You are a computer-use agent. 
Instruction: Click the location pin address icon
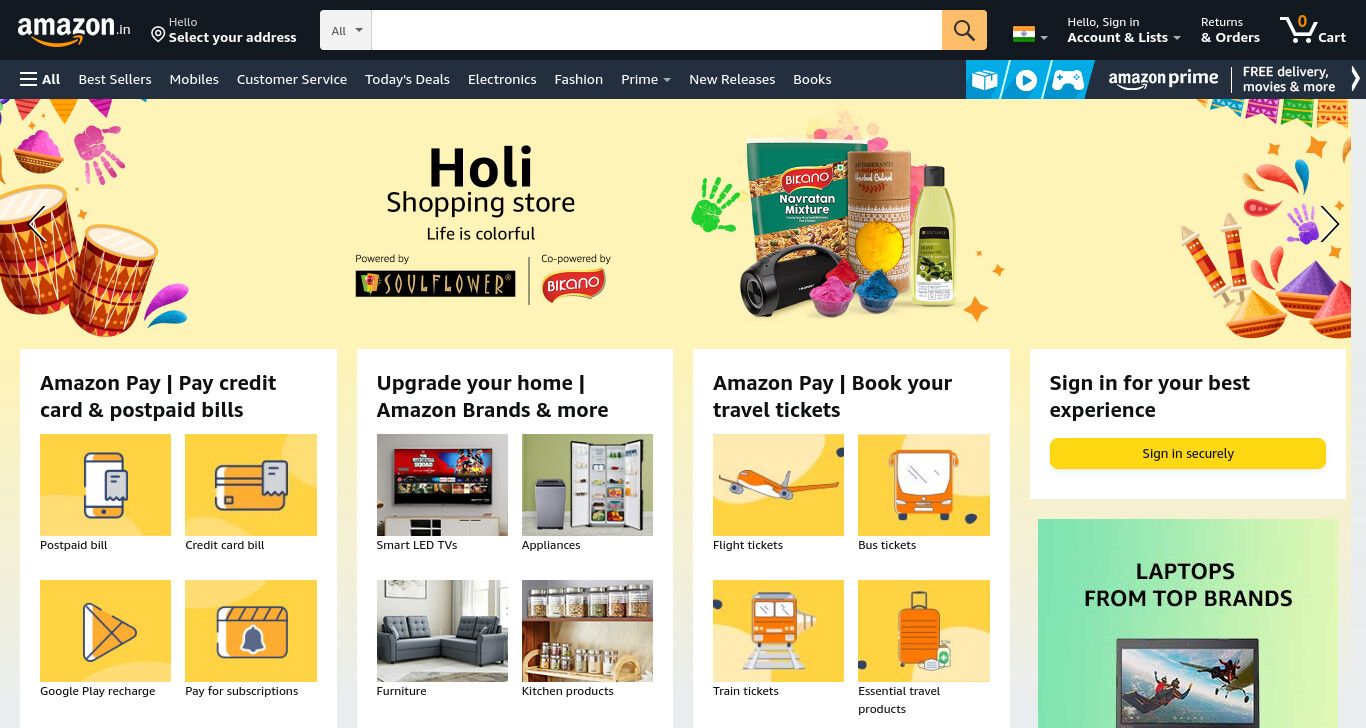coord(158,35)
